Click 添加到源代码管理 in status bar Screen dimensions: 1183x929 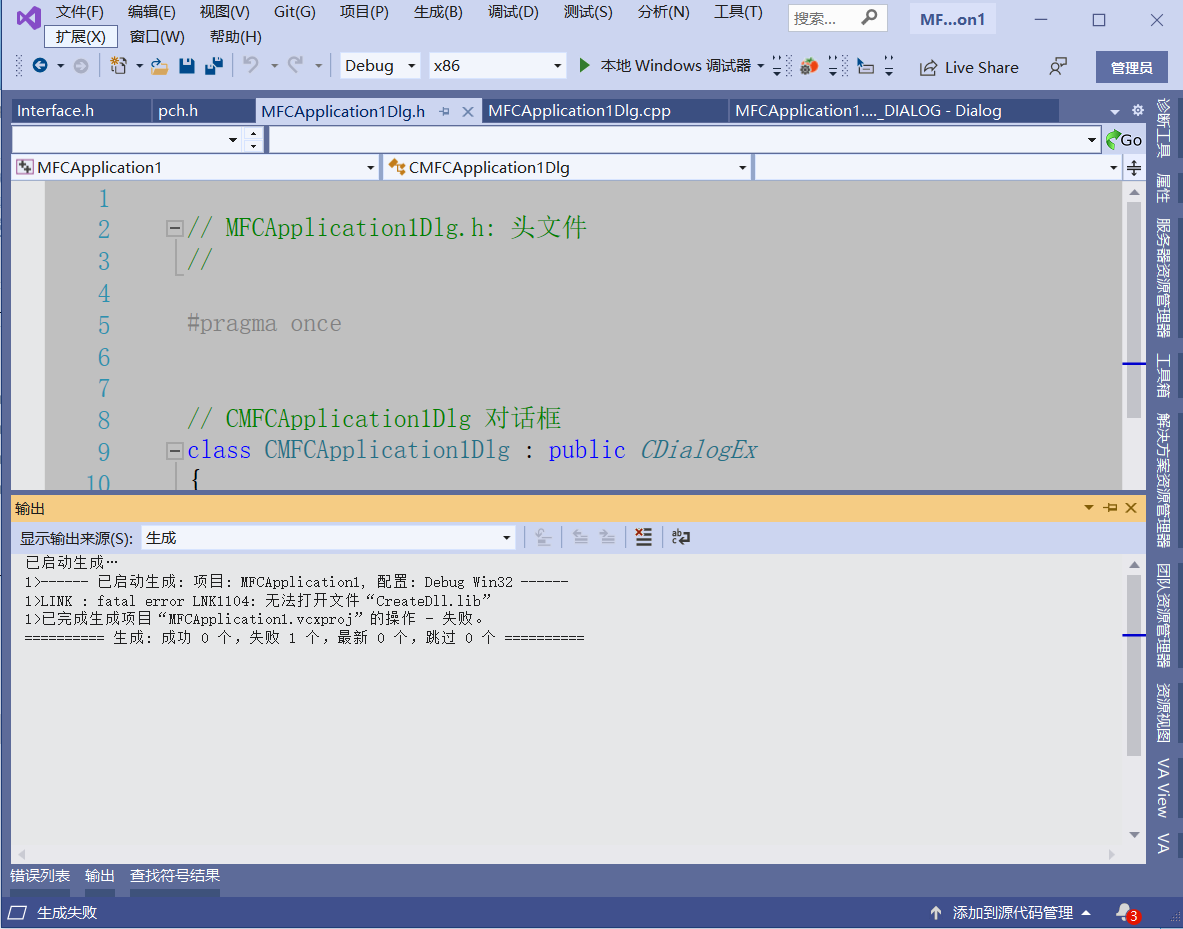1012,913
